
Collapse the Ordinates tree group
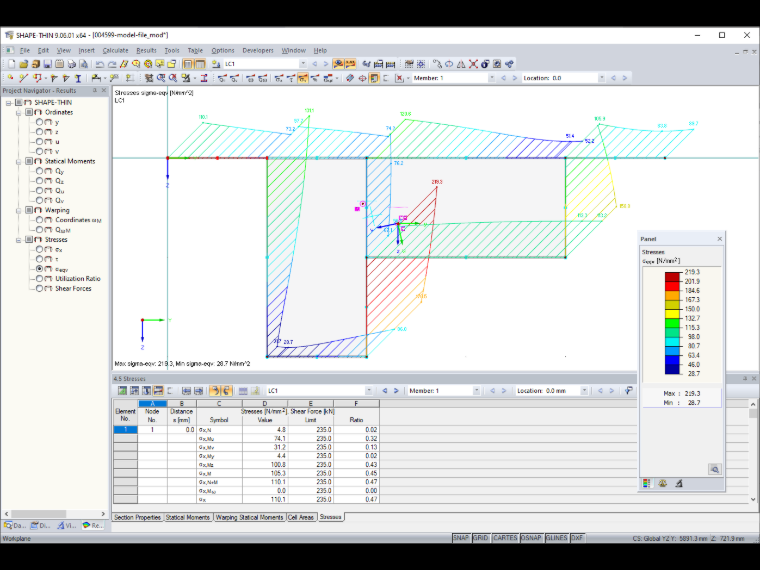[x=18, y=112]
